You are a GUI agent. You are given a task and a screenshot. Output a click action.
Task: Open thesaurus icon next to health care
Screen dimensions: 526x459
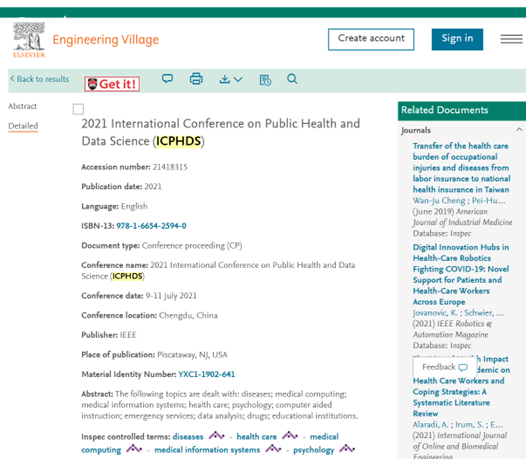(290, 436)
